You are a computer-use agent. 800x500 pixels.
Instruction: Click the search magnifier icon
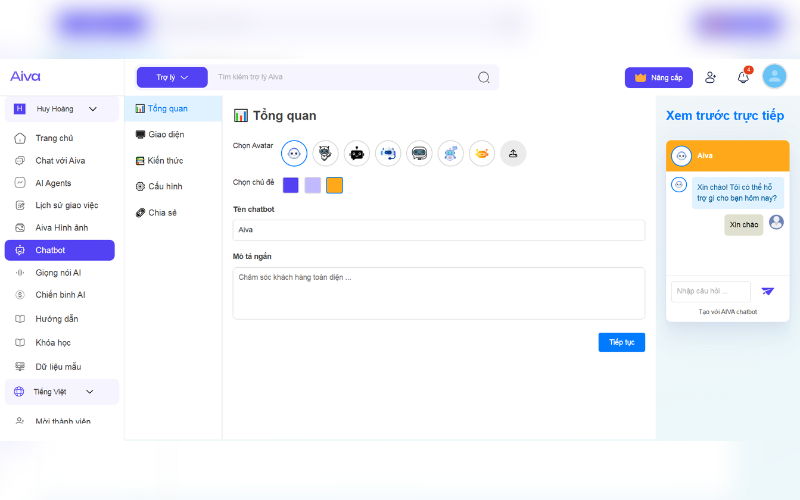tap(484, 77)
